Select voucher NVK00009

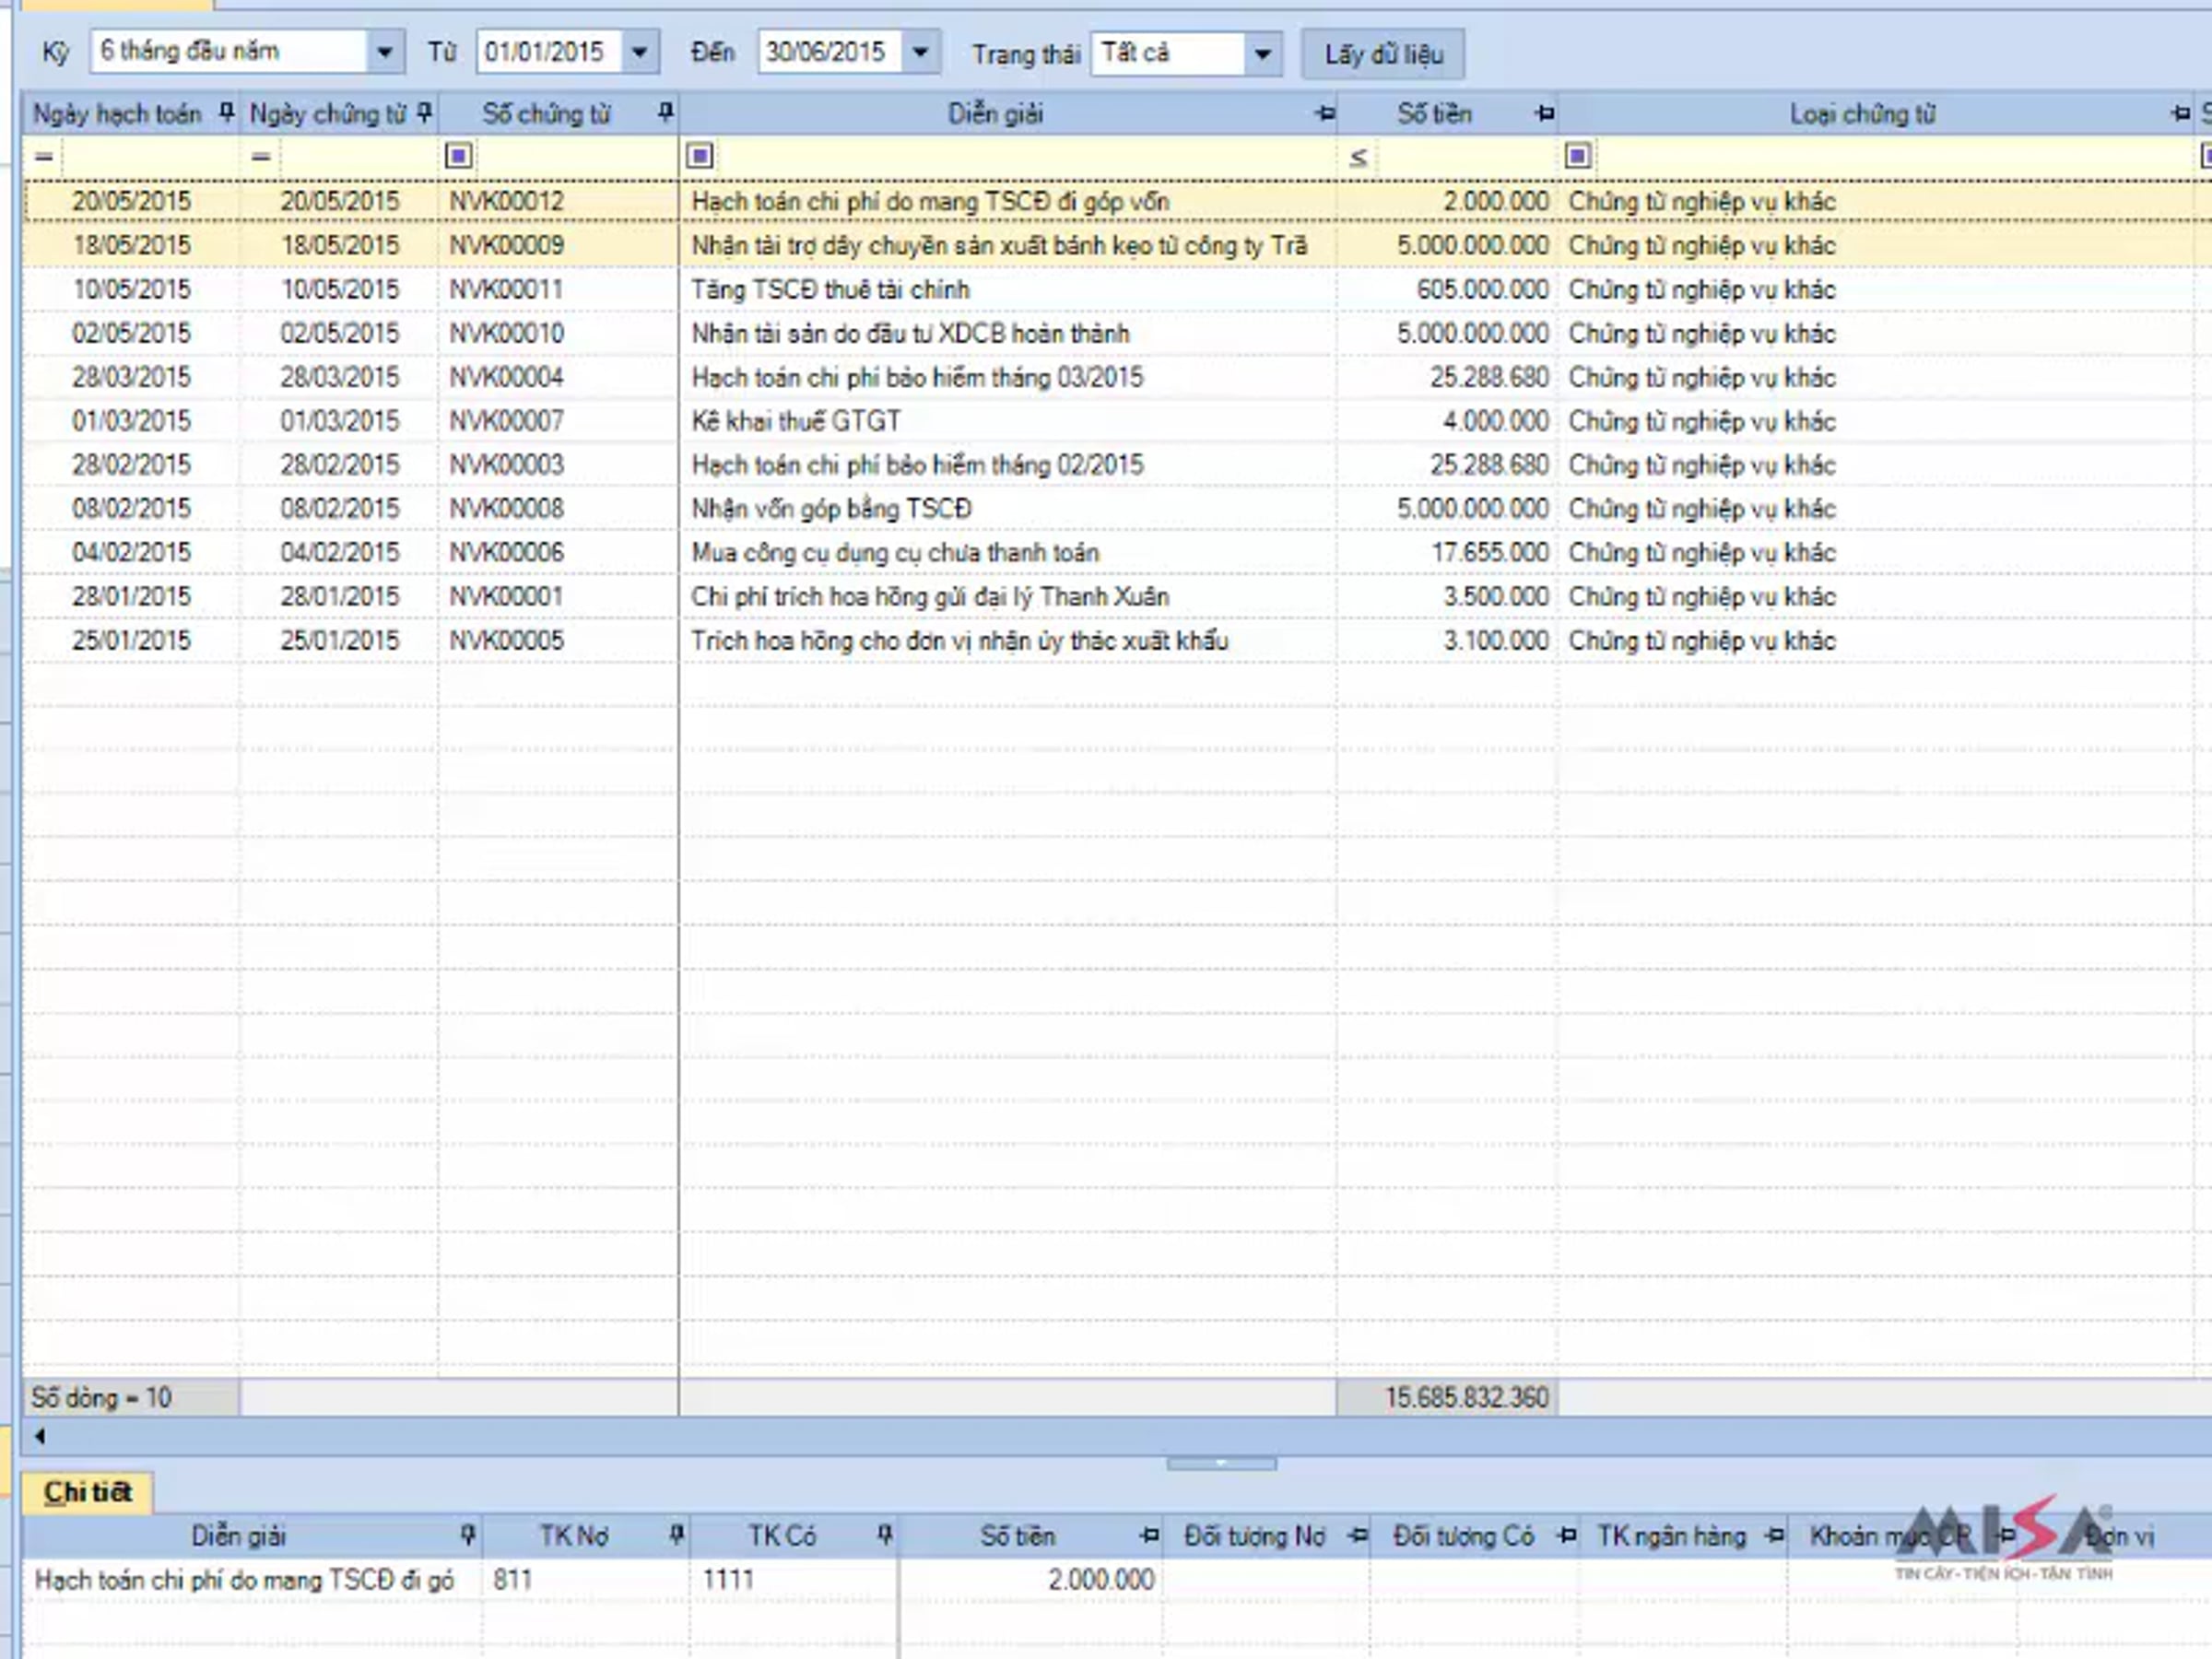(x=507, y=245)
